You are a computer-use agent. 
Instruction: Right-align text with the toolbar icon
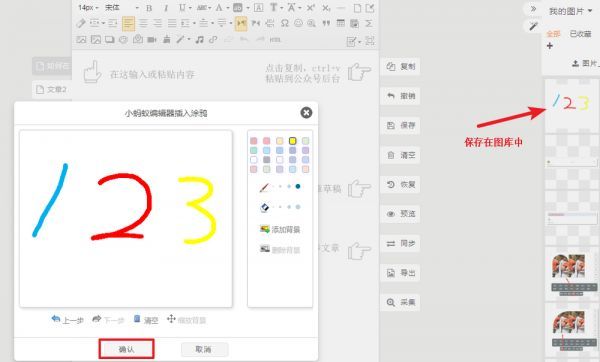point(158,23)
